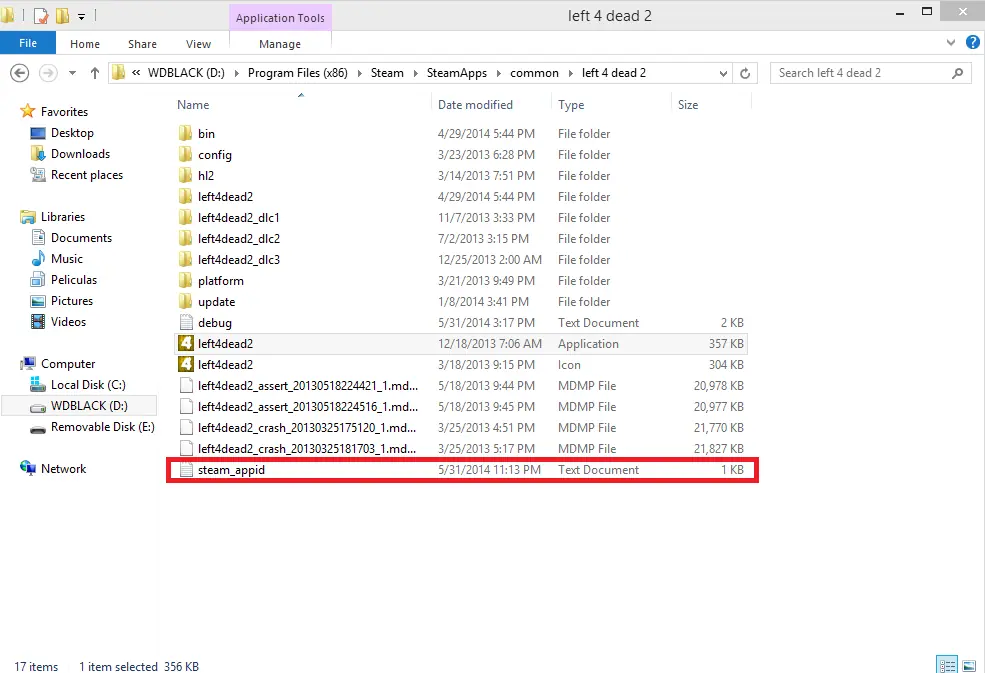
Task: Select WDBLACK (D:) drive
Action: pos(79,406)
